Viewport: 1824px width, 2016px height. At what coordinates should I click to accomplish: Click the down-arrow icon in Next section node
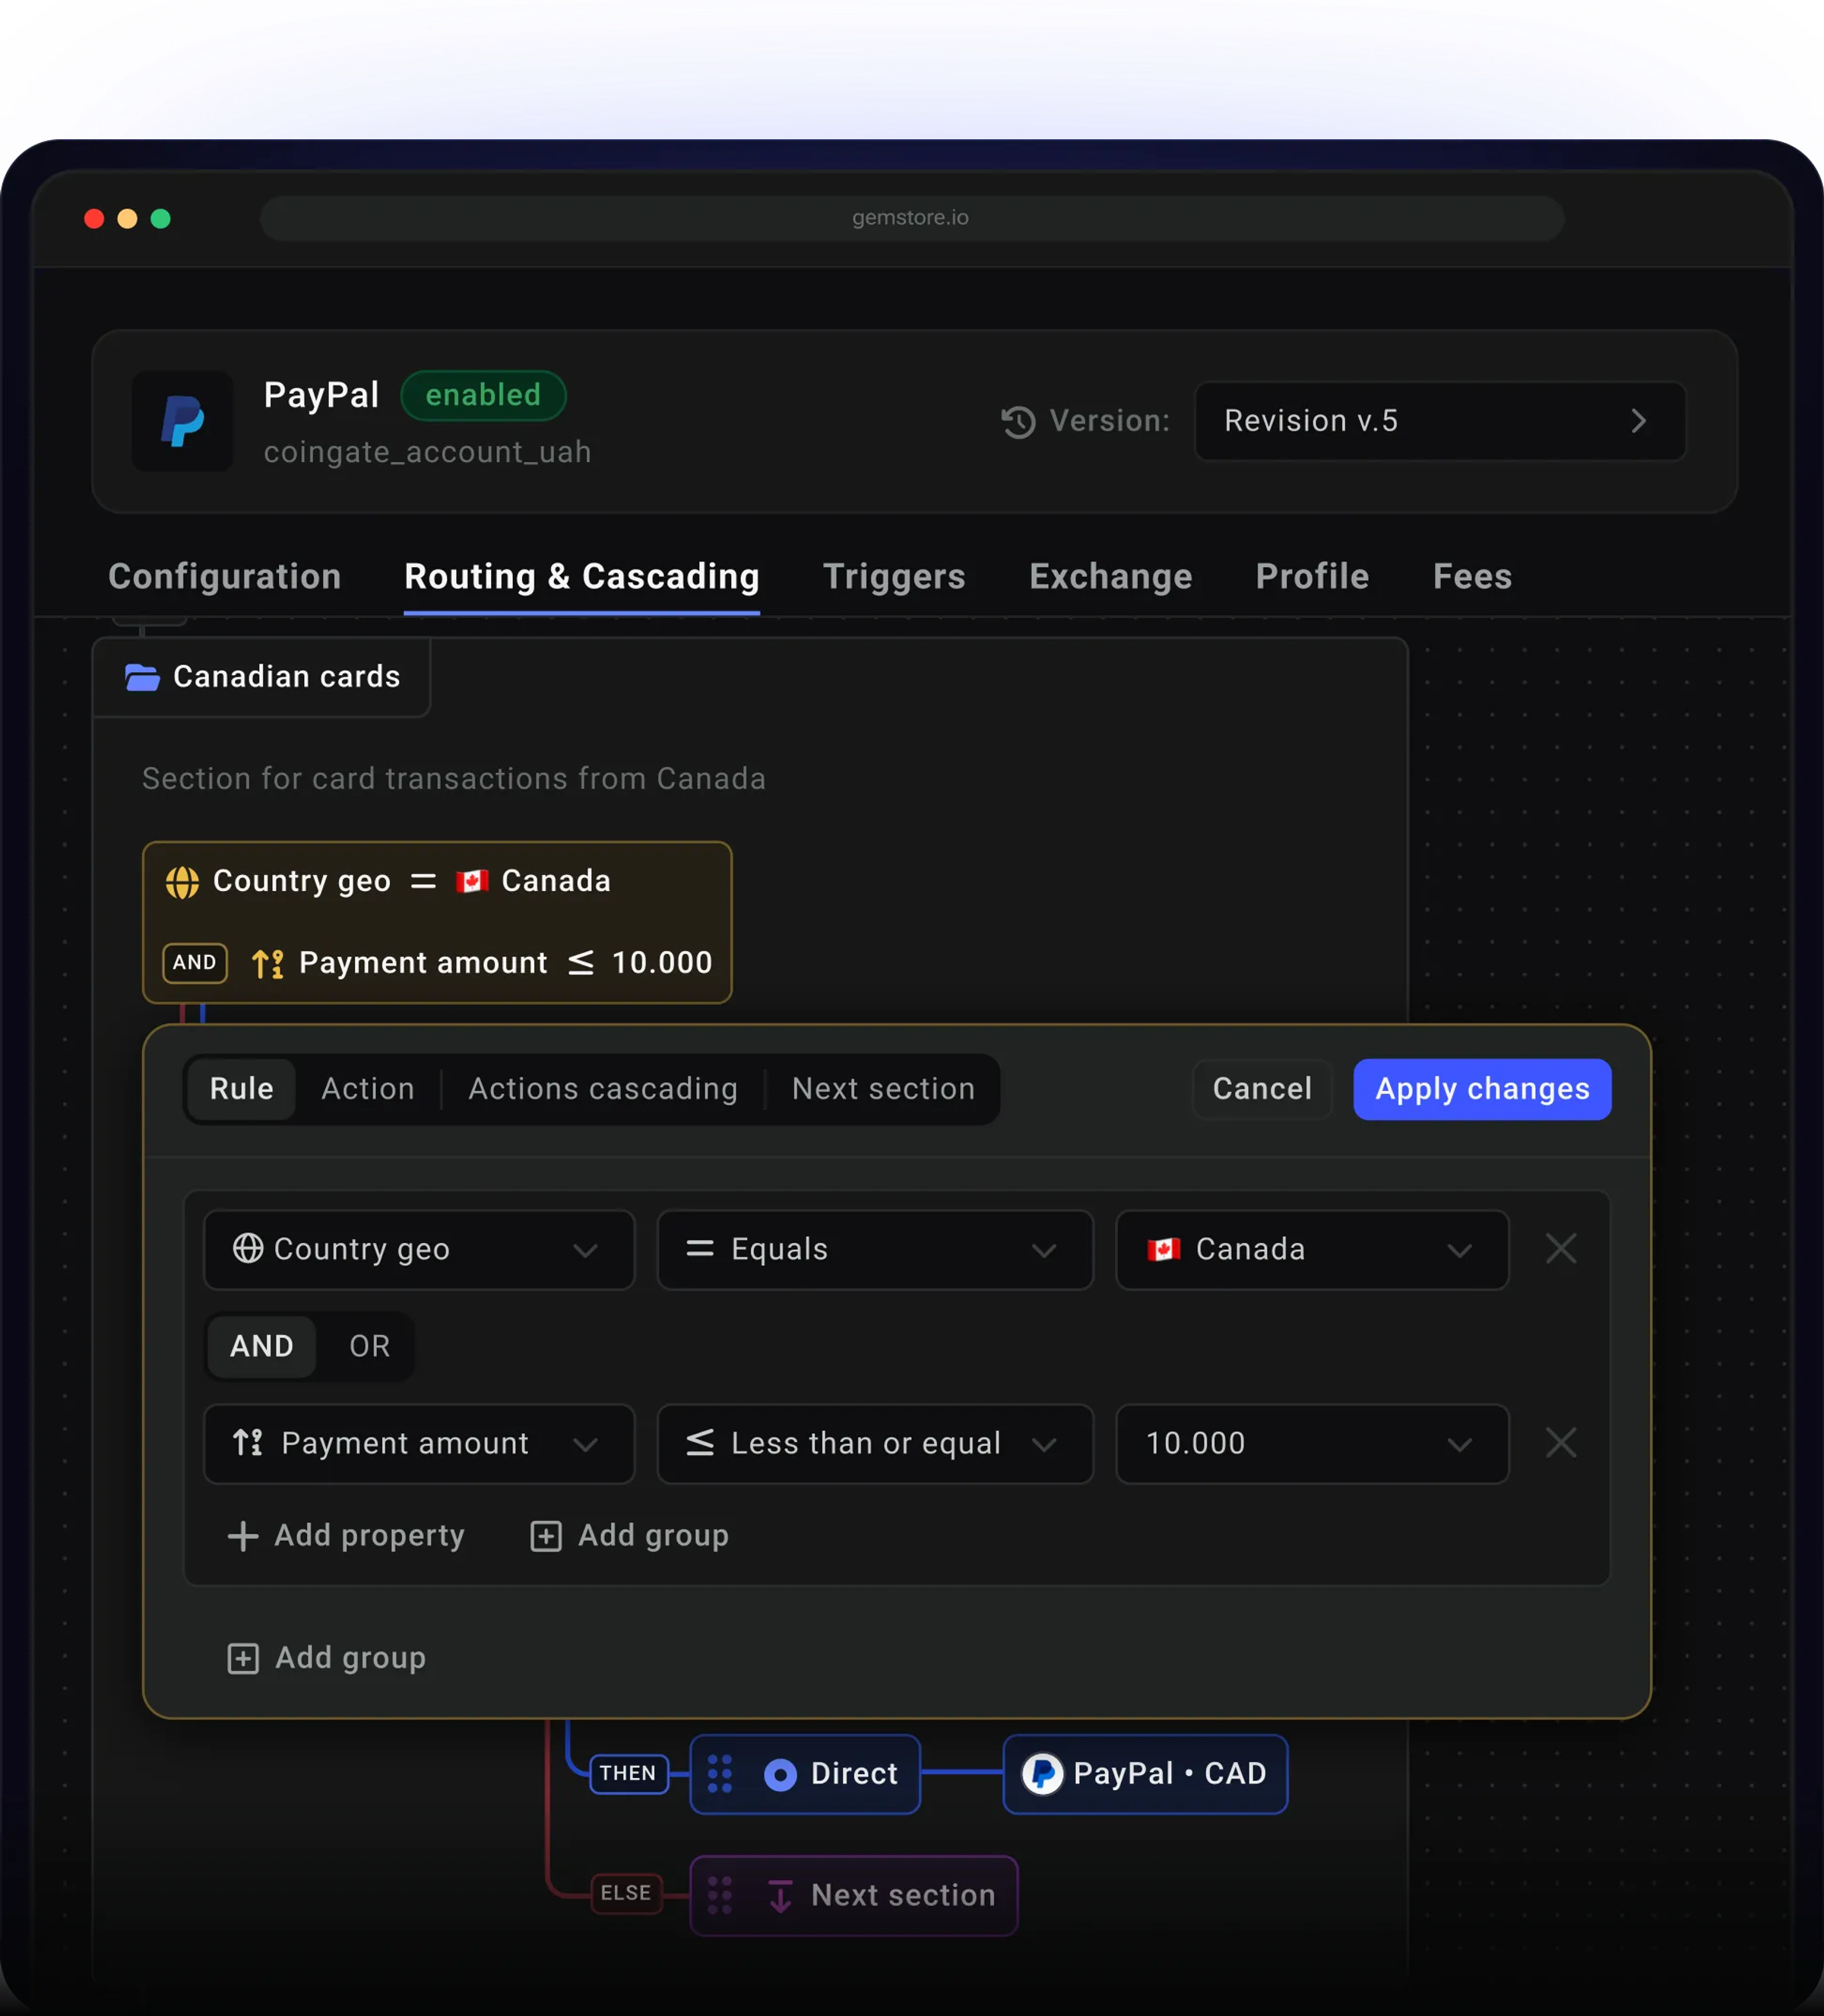pyautogui.click(x=780, y=1896)
